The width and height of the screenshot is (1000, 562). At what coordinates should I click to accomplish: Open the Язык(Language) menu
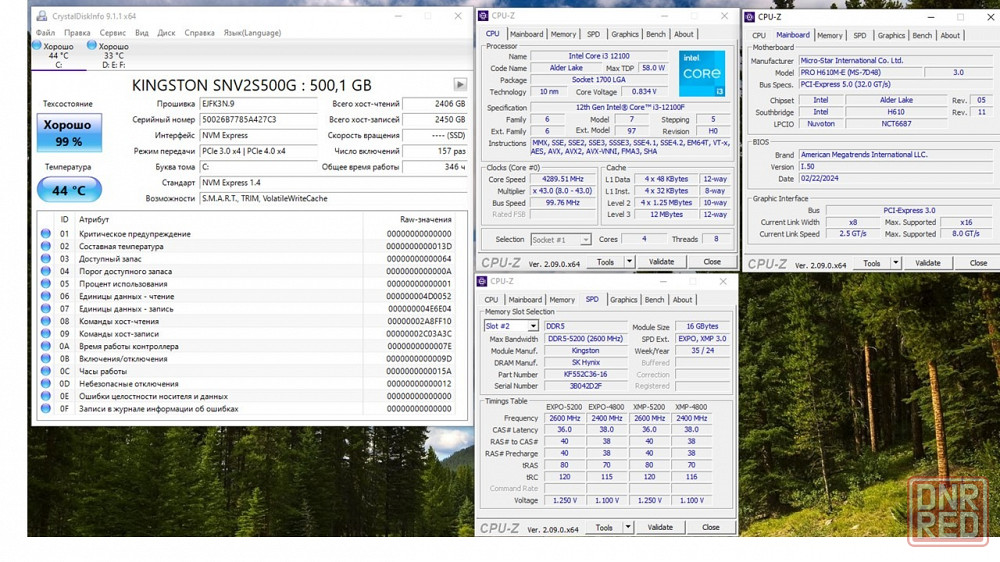[x=252, y=33]
